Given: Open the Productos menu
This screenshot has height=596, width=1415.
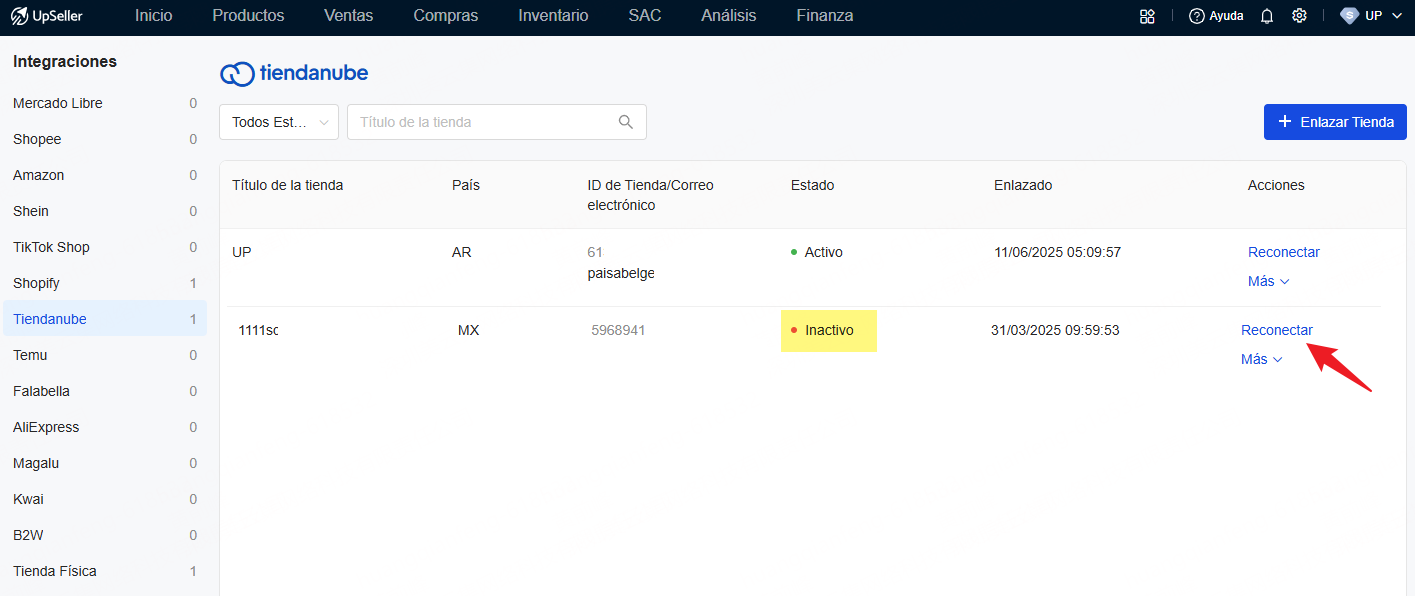Looking at the screenshot, I should pos(249,16).
